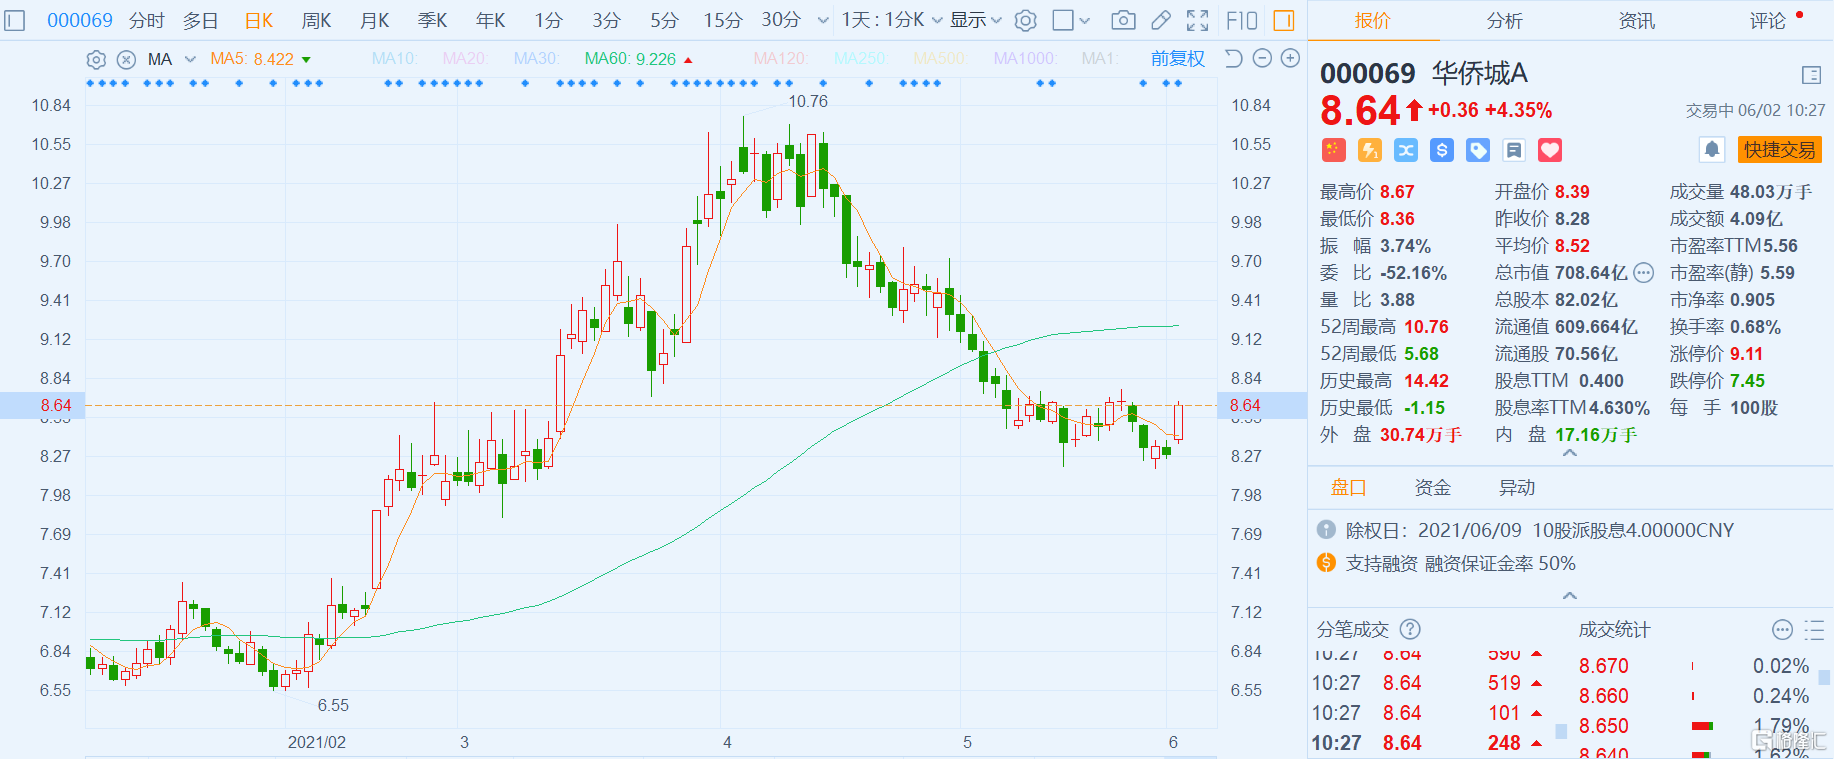Open chart settings gear in top toolbar
1834x759 pixels.
[1025, 20]
